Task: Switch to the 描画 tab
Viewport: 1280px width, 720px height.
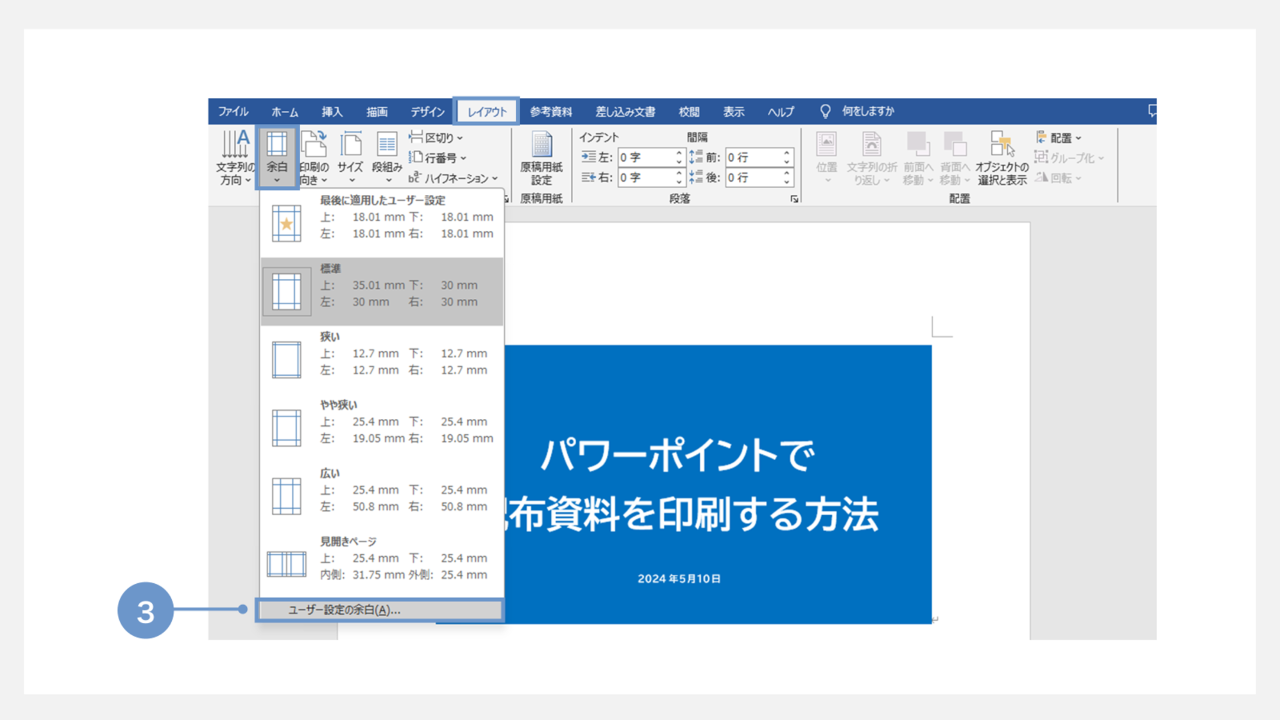Action: [376, 112]
